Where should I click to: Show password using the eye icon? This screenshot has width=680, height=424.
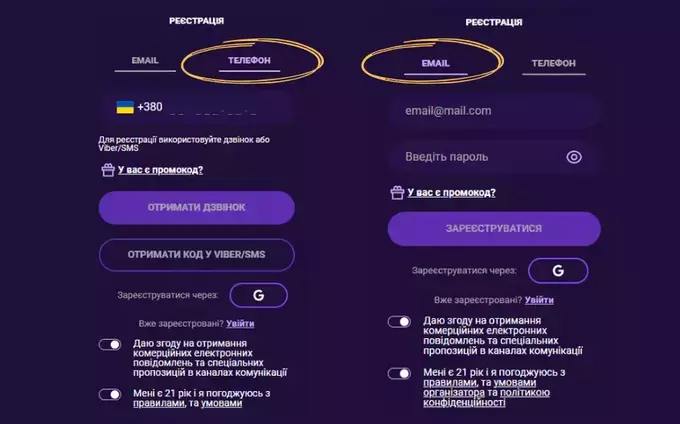coord(573,157)
